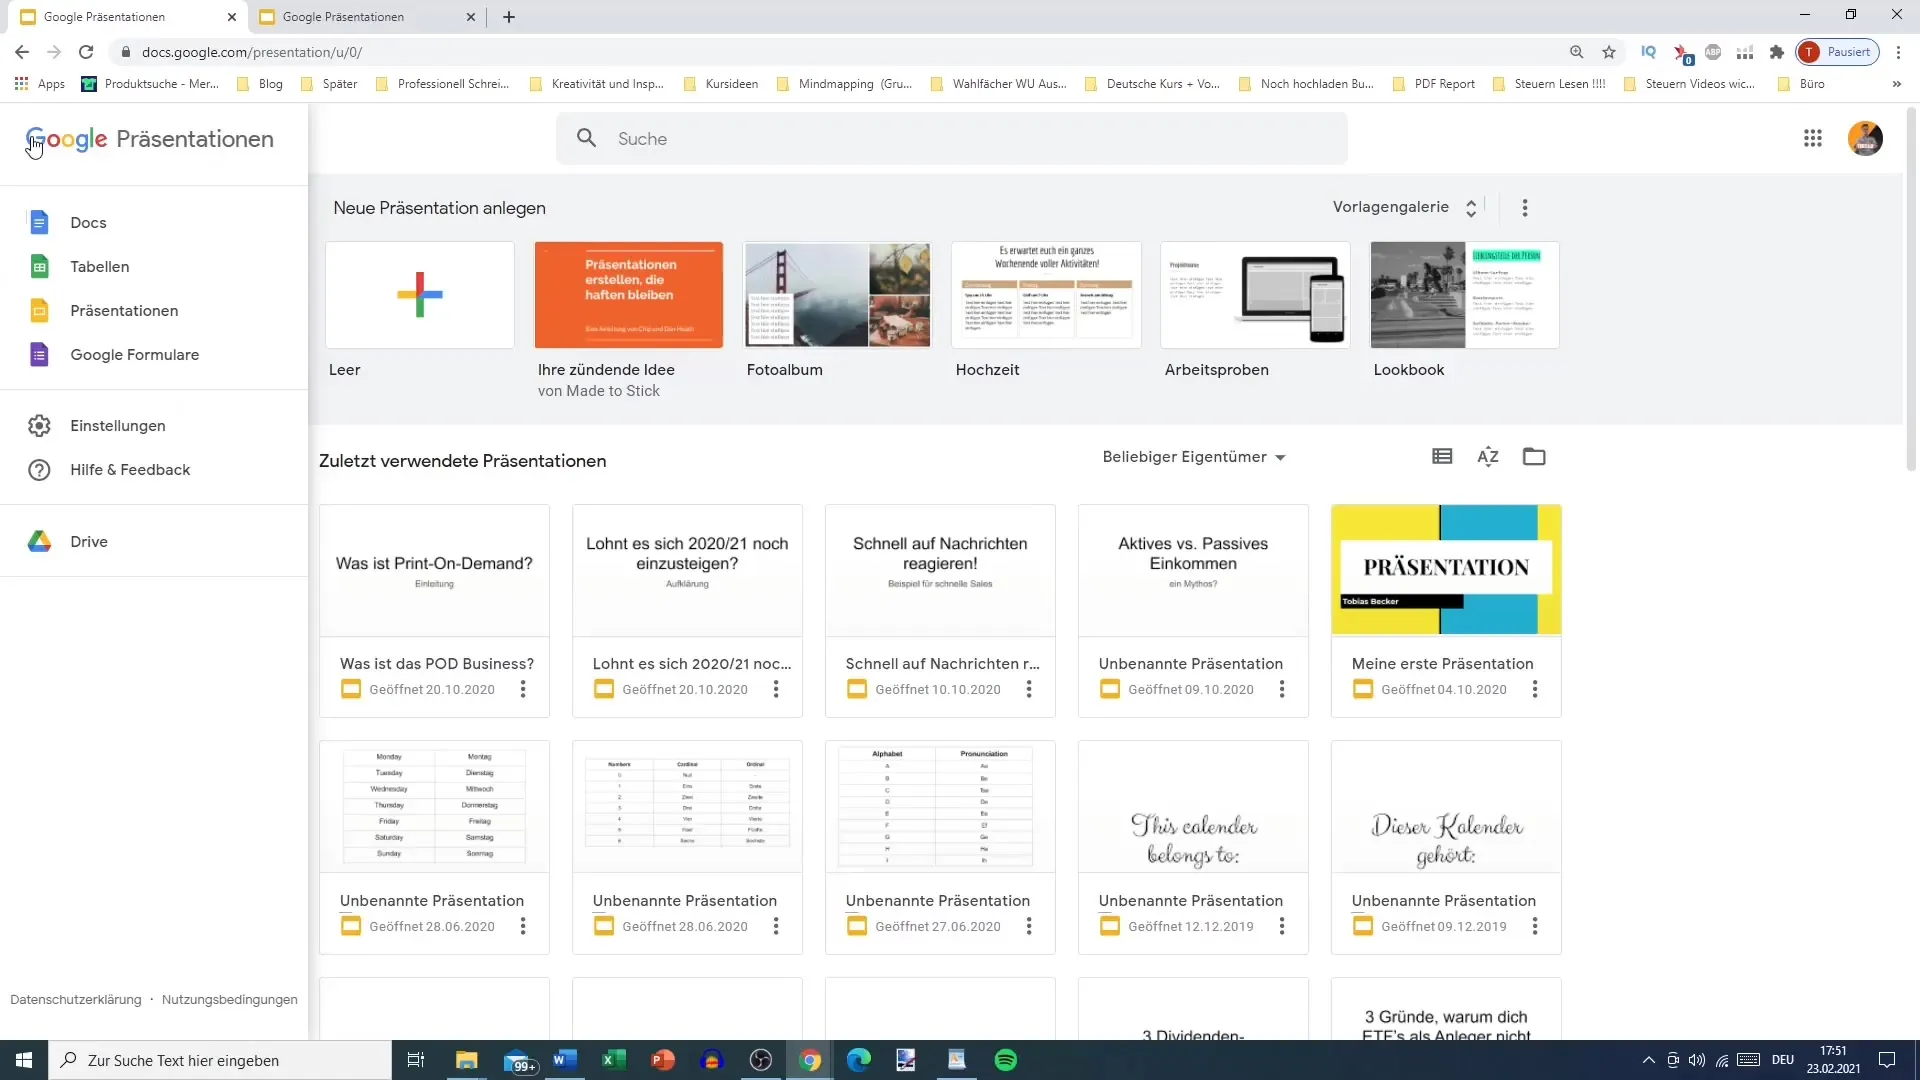
Task: Open the yellow PRÄSENTATION thumbnail
Action: point(1446,570)
